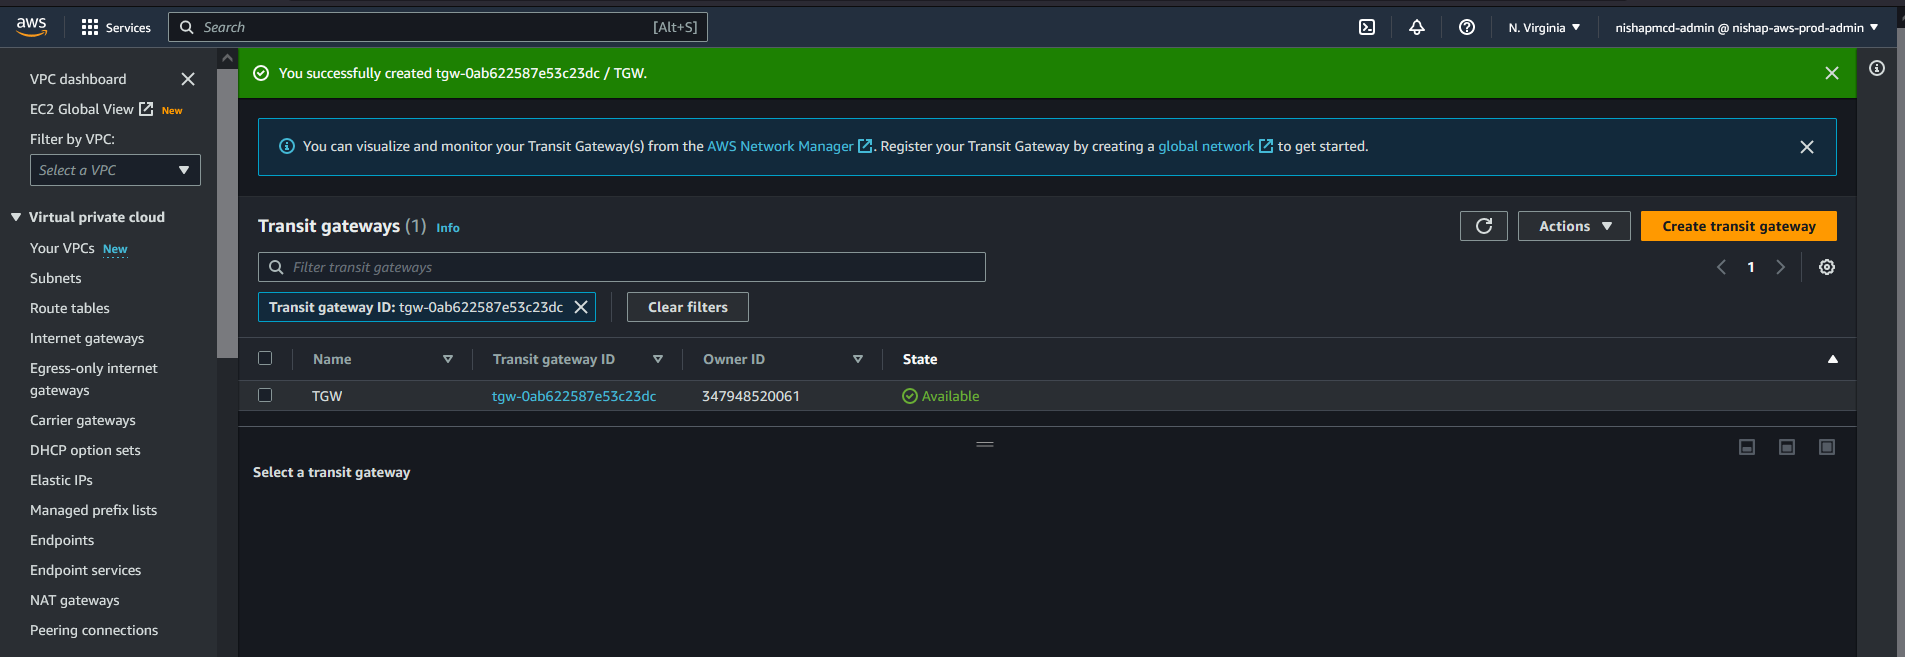Viewport: 1905px width, 657px height.
Task: Click in the Filter transit gateways field
Action: click(x=630, y=267)
